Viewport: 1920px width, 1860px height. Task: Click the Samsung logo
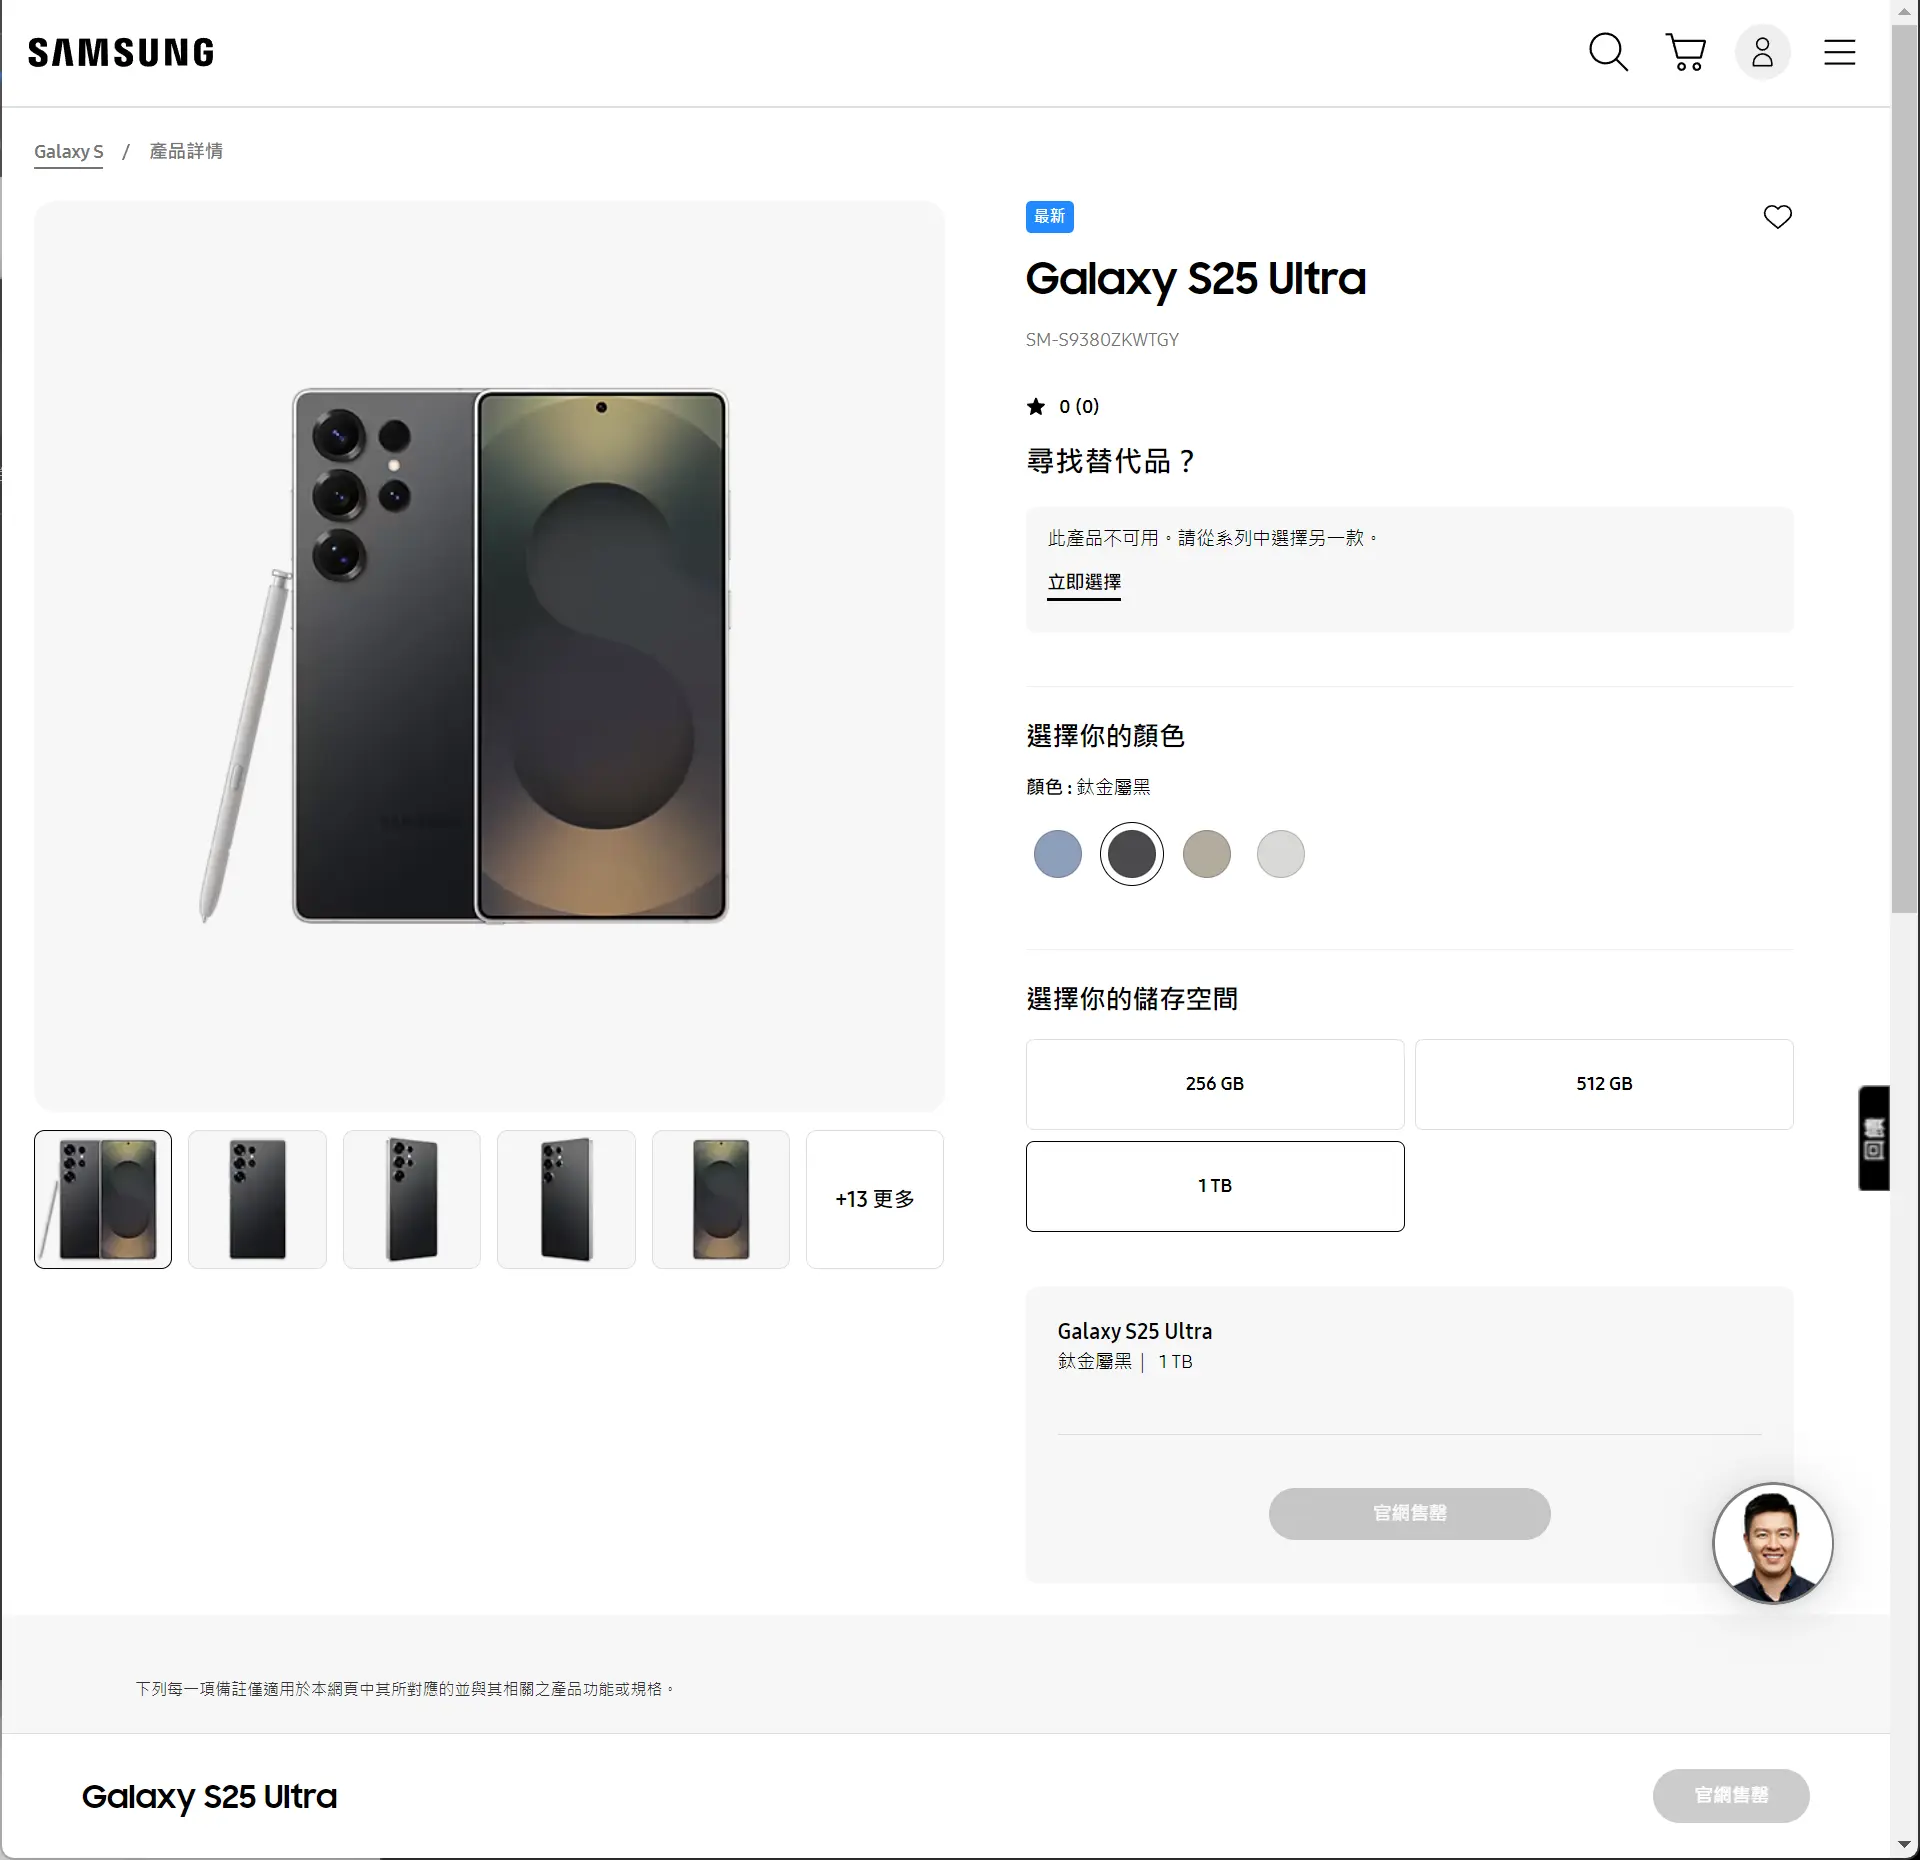coord(121,52)
